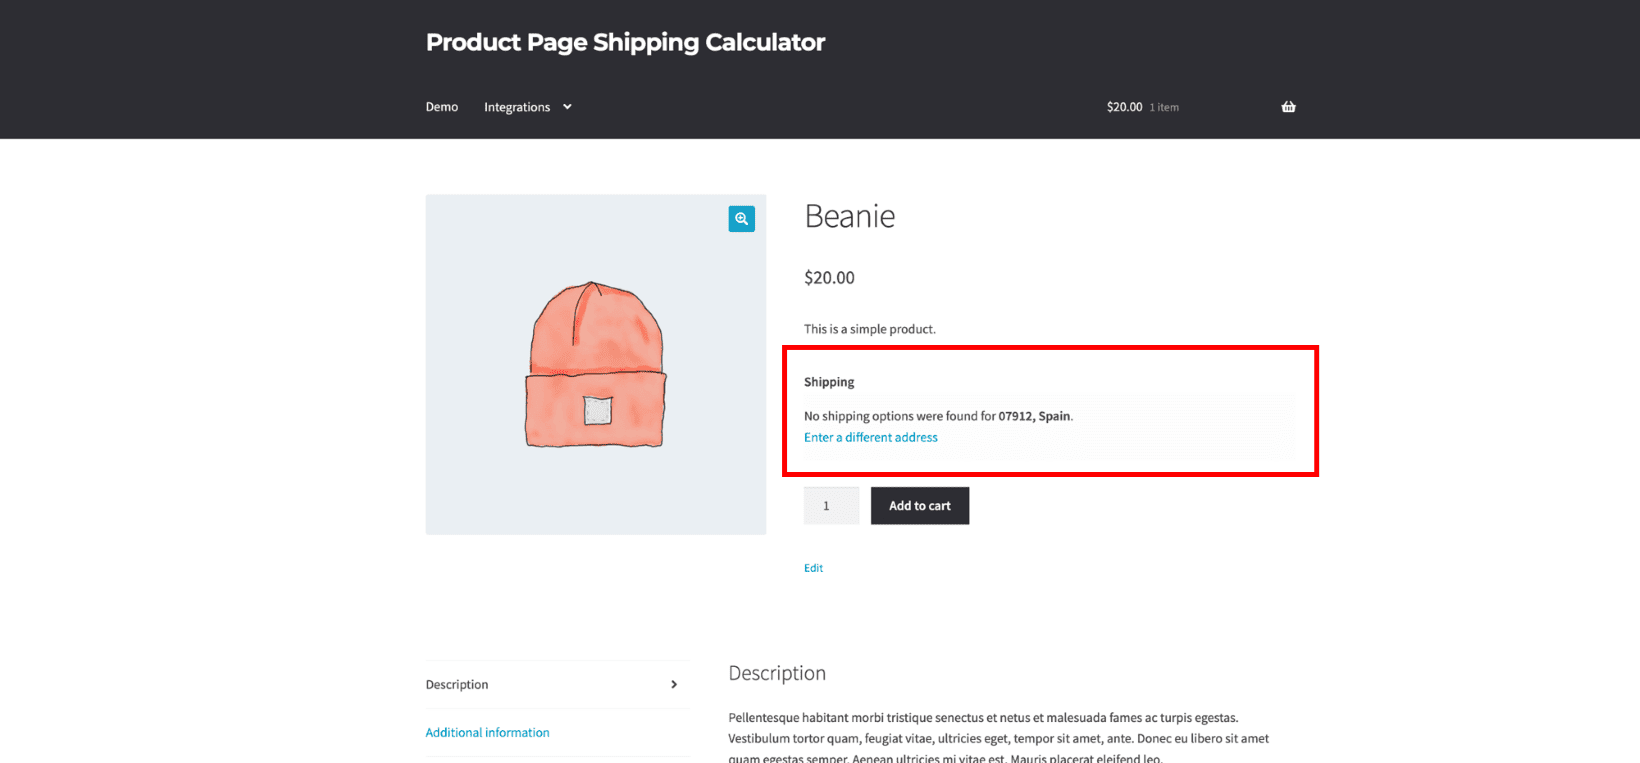Click the Edit link below quantity
This screenshot has width=1640, height=763.
click(x=813, y=567)
